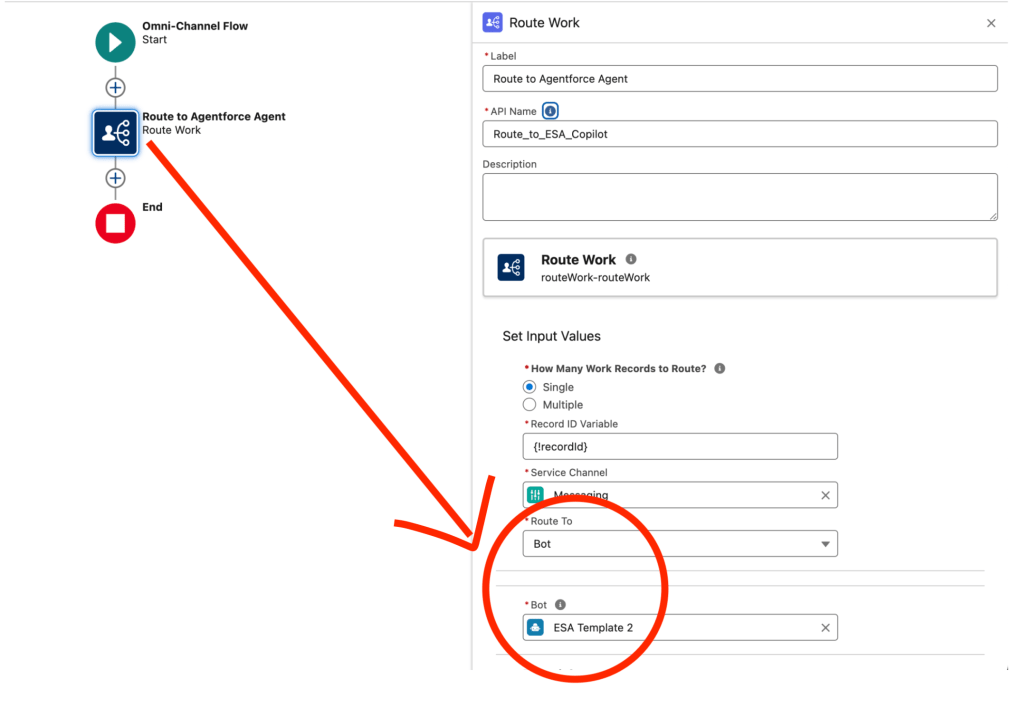Open info icon beside Route Work heading
Image resolution: width=1030 pixels, height=708 pixels.
(x=631, y=259)
